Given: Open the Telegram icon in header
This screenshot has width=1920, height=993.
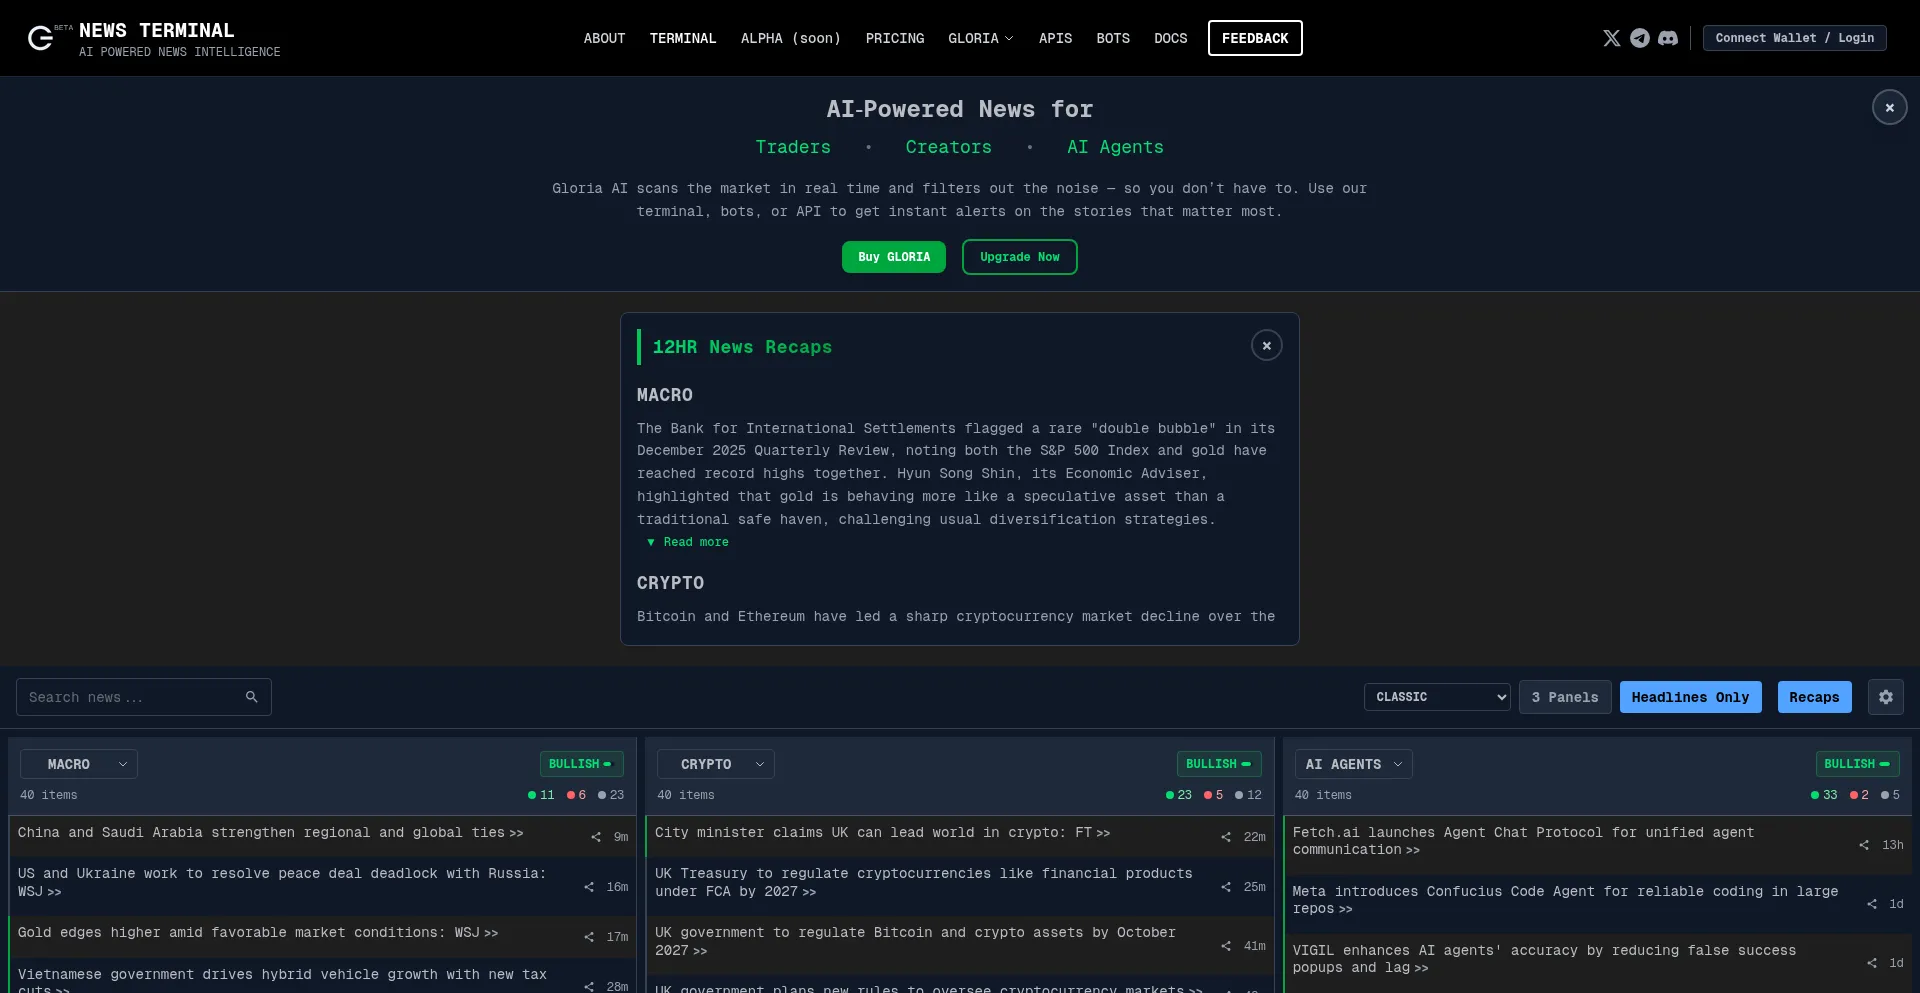Looking at the screenshot, I should pos(1639,38).
